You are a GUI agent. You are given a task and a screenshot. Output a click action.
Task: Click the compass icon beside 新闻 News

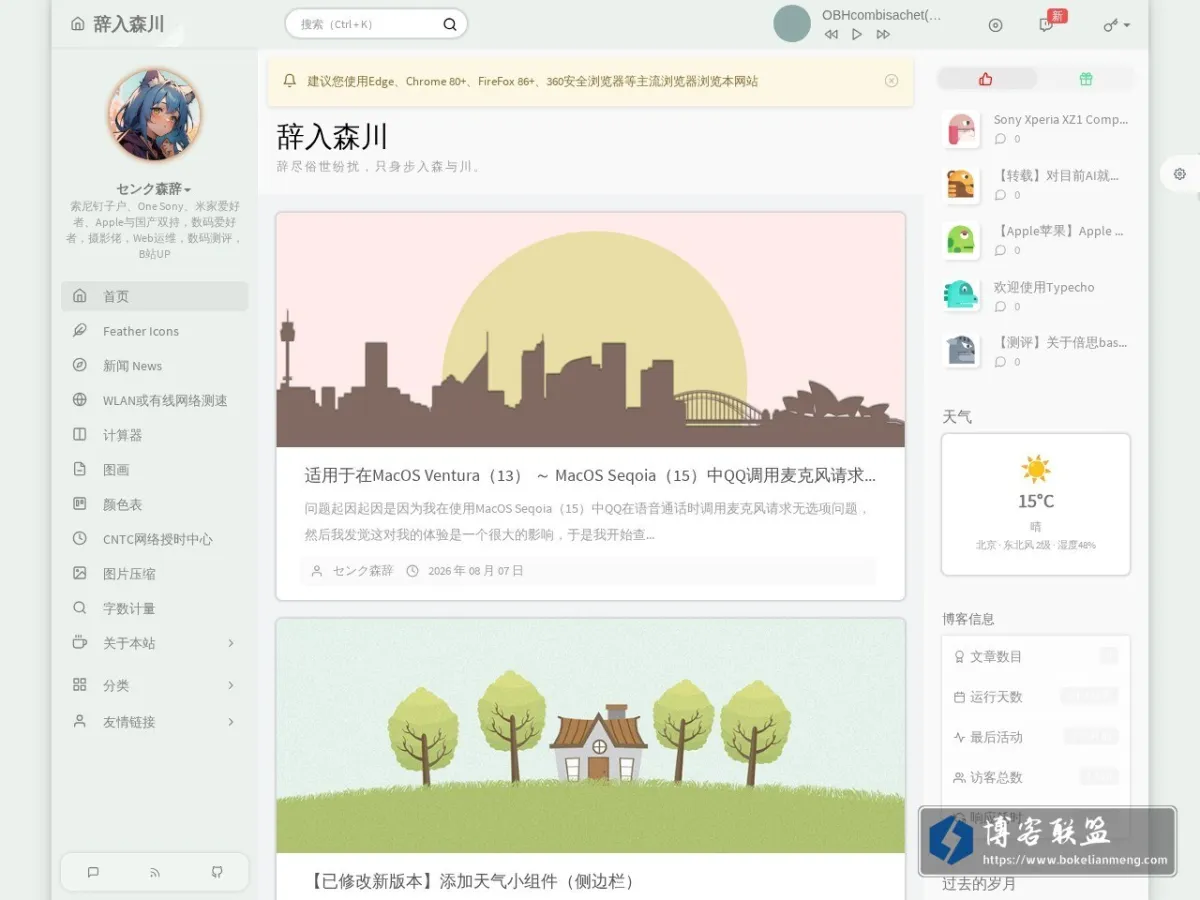click(80, 366)
